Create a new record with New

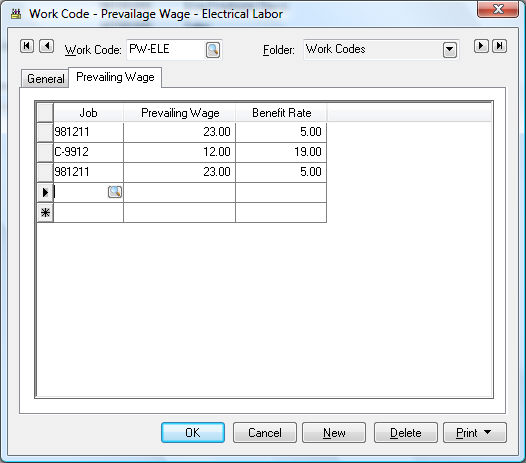(334, 432)
